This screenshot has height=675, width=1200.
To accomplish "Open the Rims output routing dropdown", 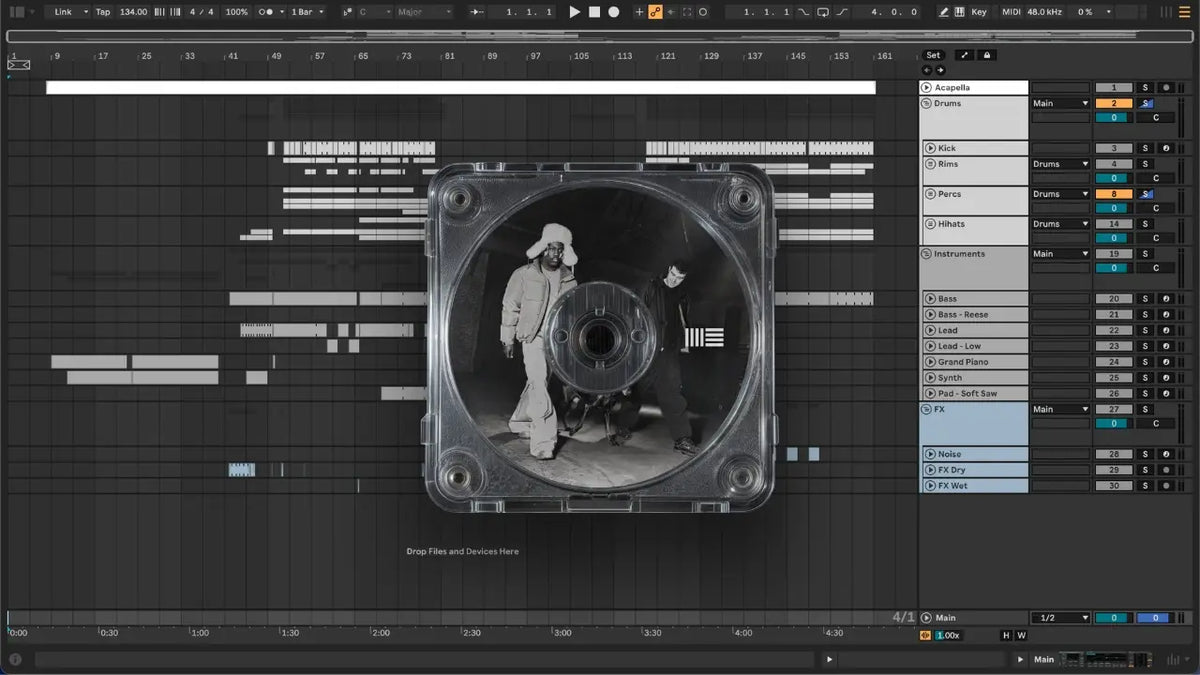I will click(1060, 164).
